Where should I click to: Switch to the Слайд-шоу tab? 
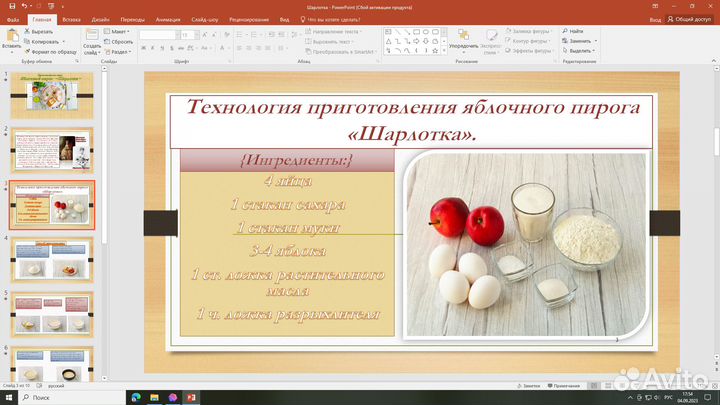[x=205, y=20]
